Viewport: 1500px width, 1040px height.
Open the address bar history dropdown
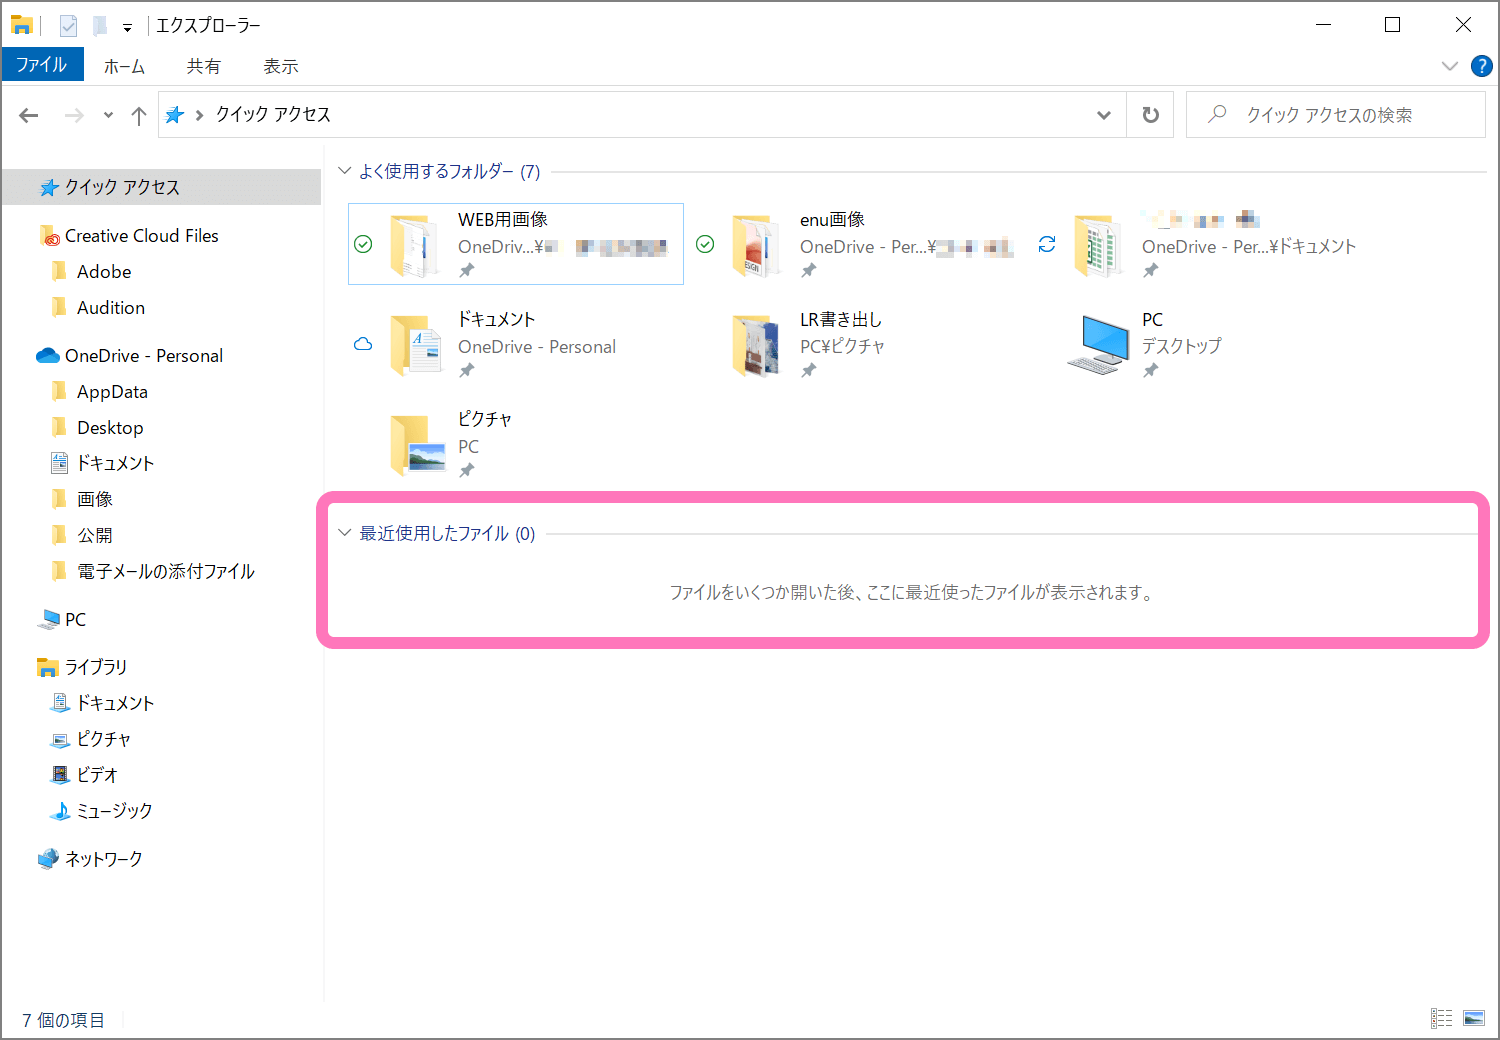[x=1104, y=114]
